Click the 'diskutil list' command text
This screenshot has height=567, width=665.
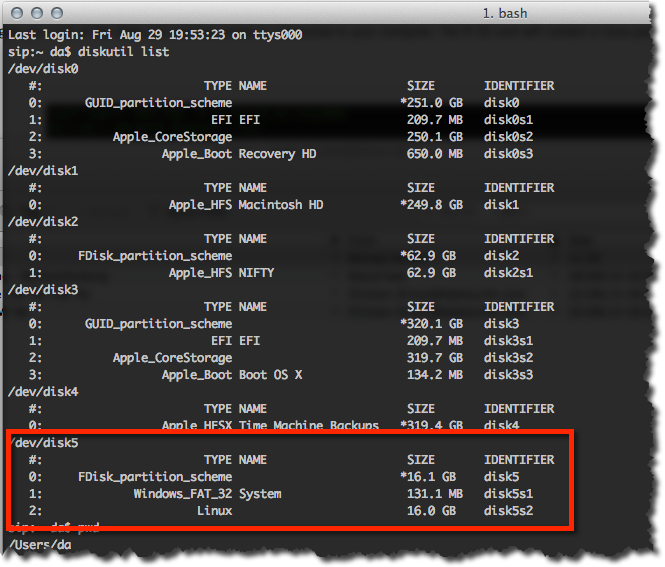123,52
